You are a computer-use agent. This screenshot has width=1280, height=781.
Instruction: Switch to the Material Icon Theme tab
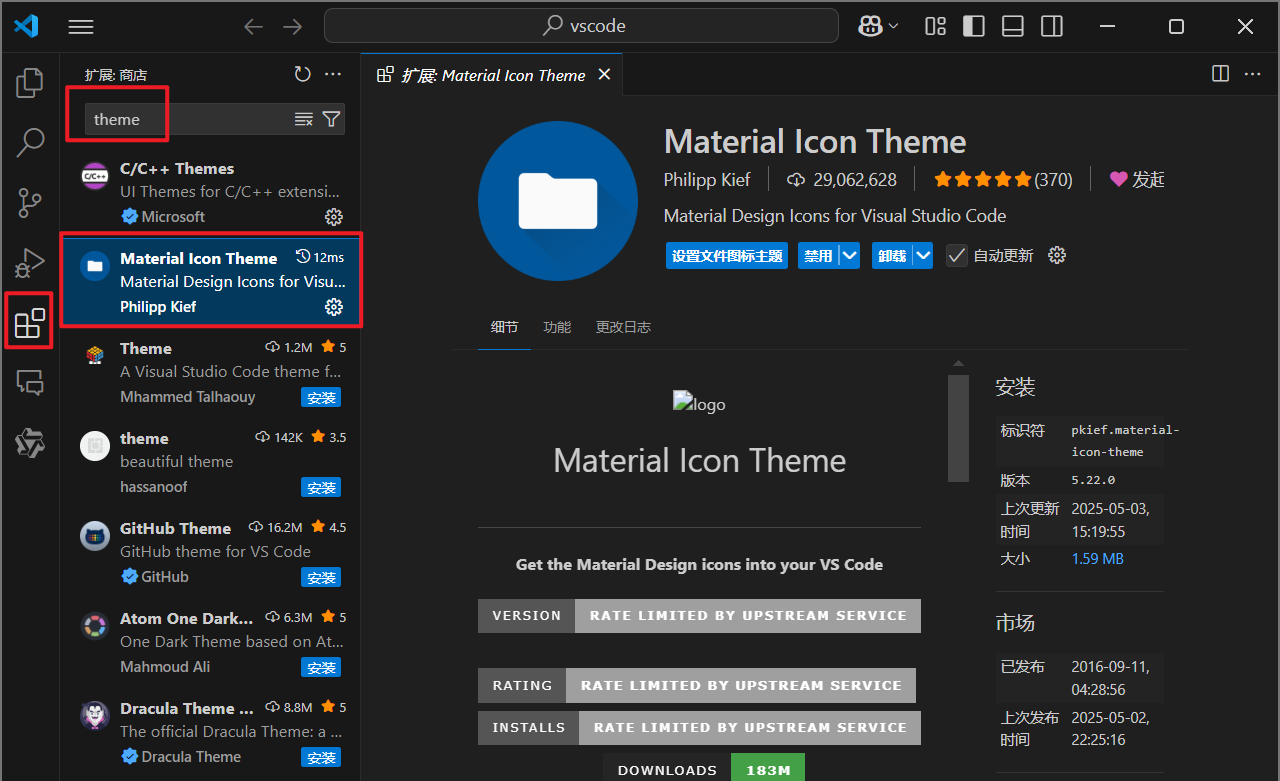[492, 75]
